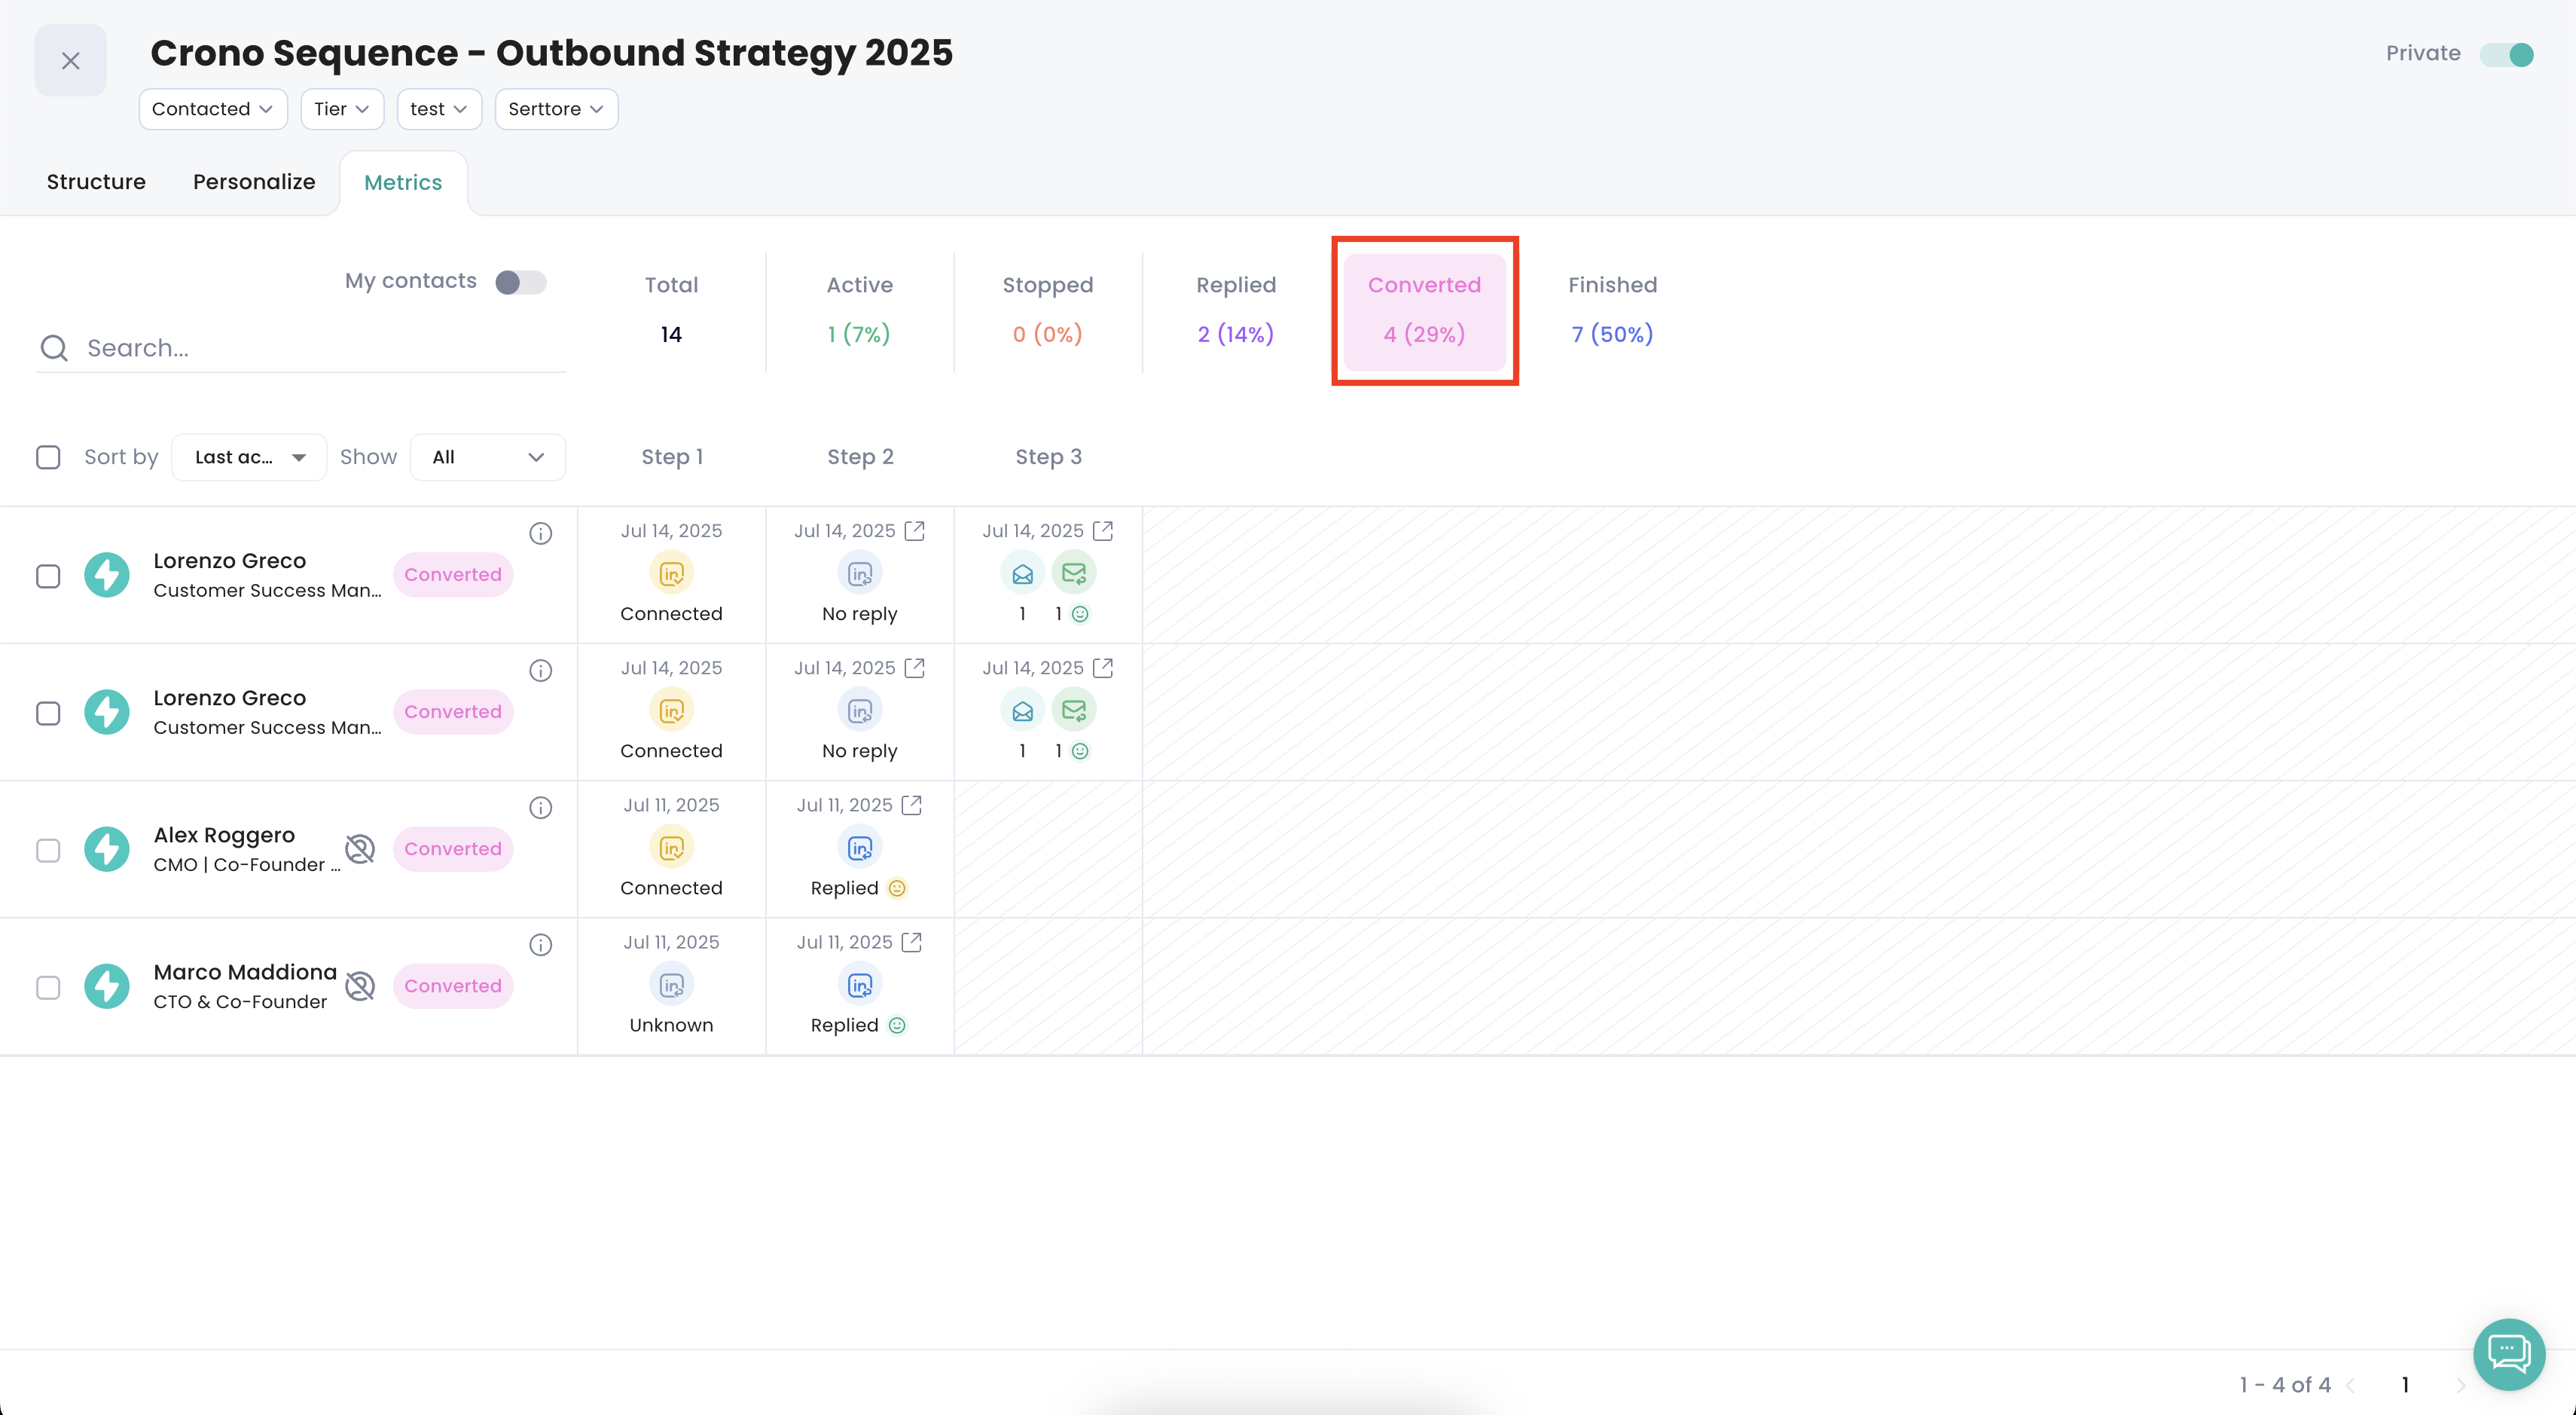Filter by Replied 2 (14%) metric
This screenshot has height=1415, width=2576.
click(x=1235, y=310)
